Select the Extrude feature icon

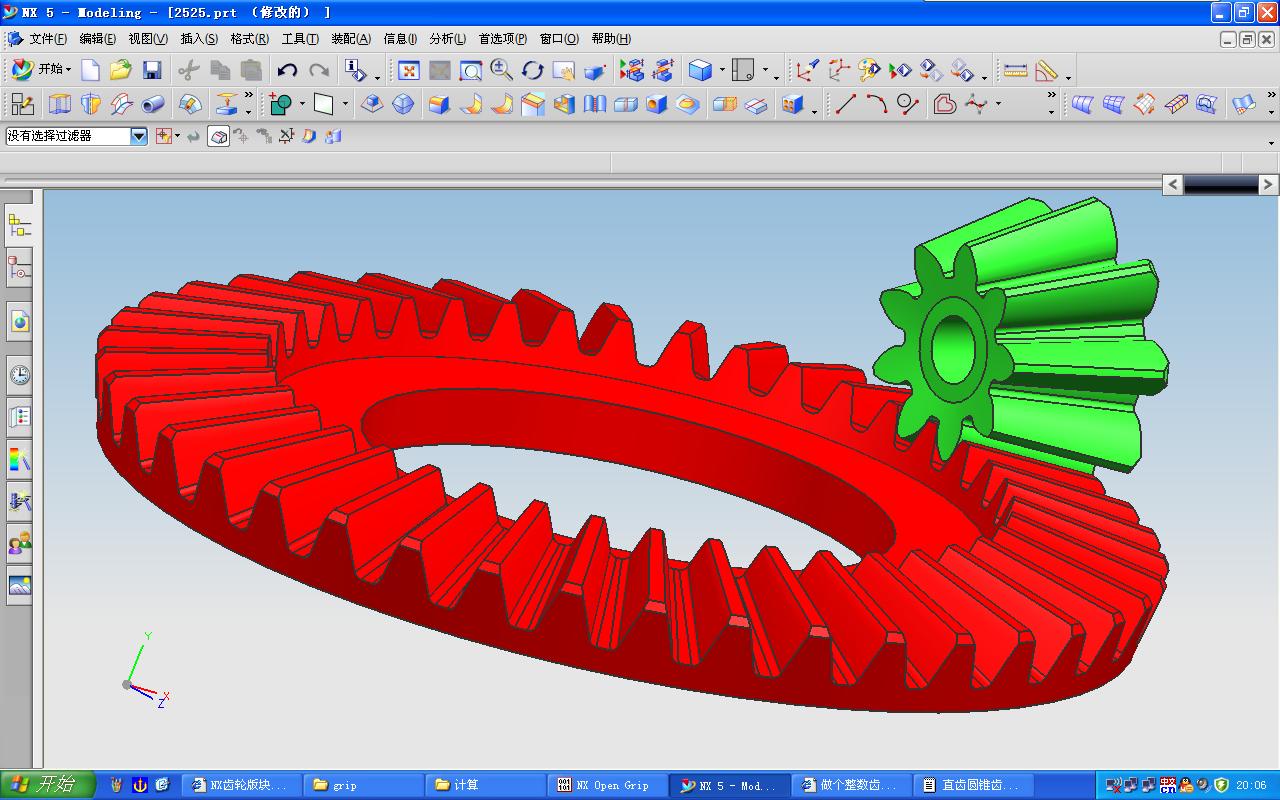(60, 104)
